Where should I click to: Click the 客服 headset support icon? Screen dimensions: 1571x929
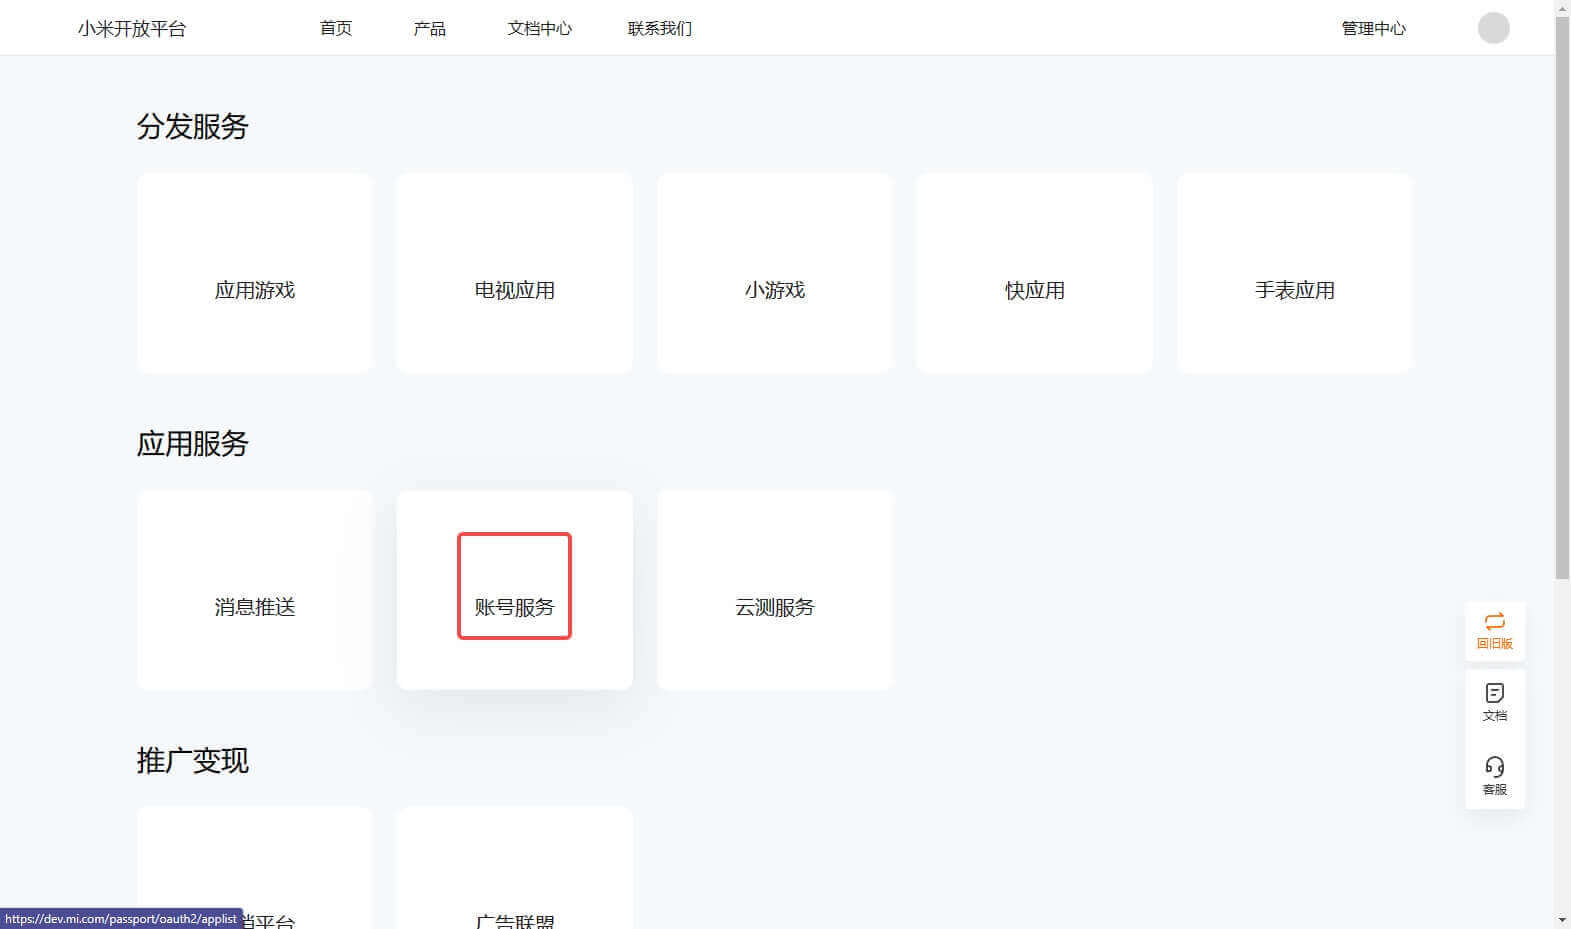coord(1494,775)
